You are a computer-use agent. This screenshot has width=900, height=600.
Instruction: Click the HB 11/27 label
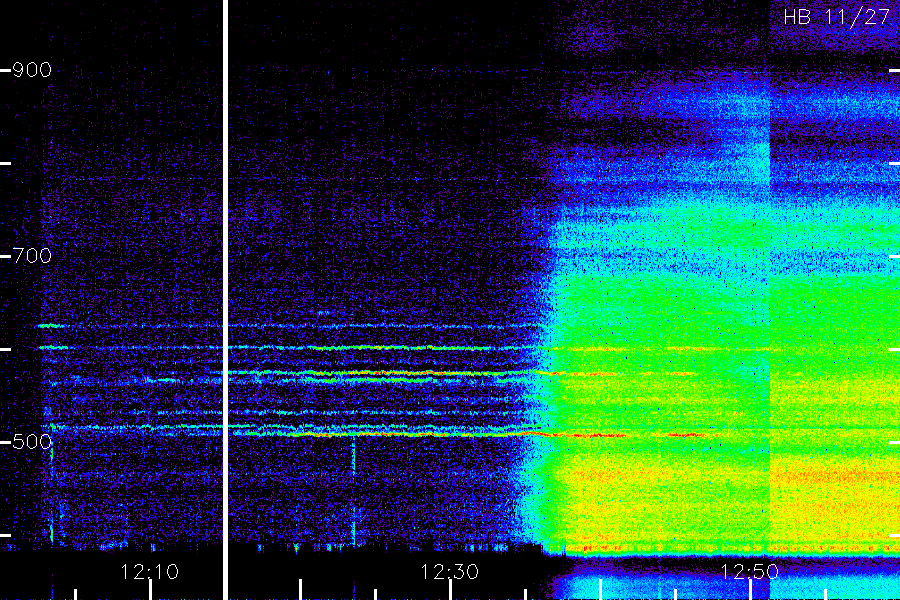pos(836,17)
